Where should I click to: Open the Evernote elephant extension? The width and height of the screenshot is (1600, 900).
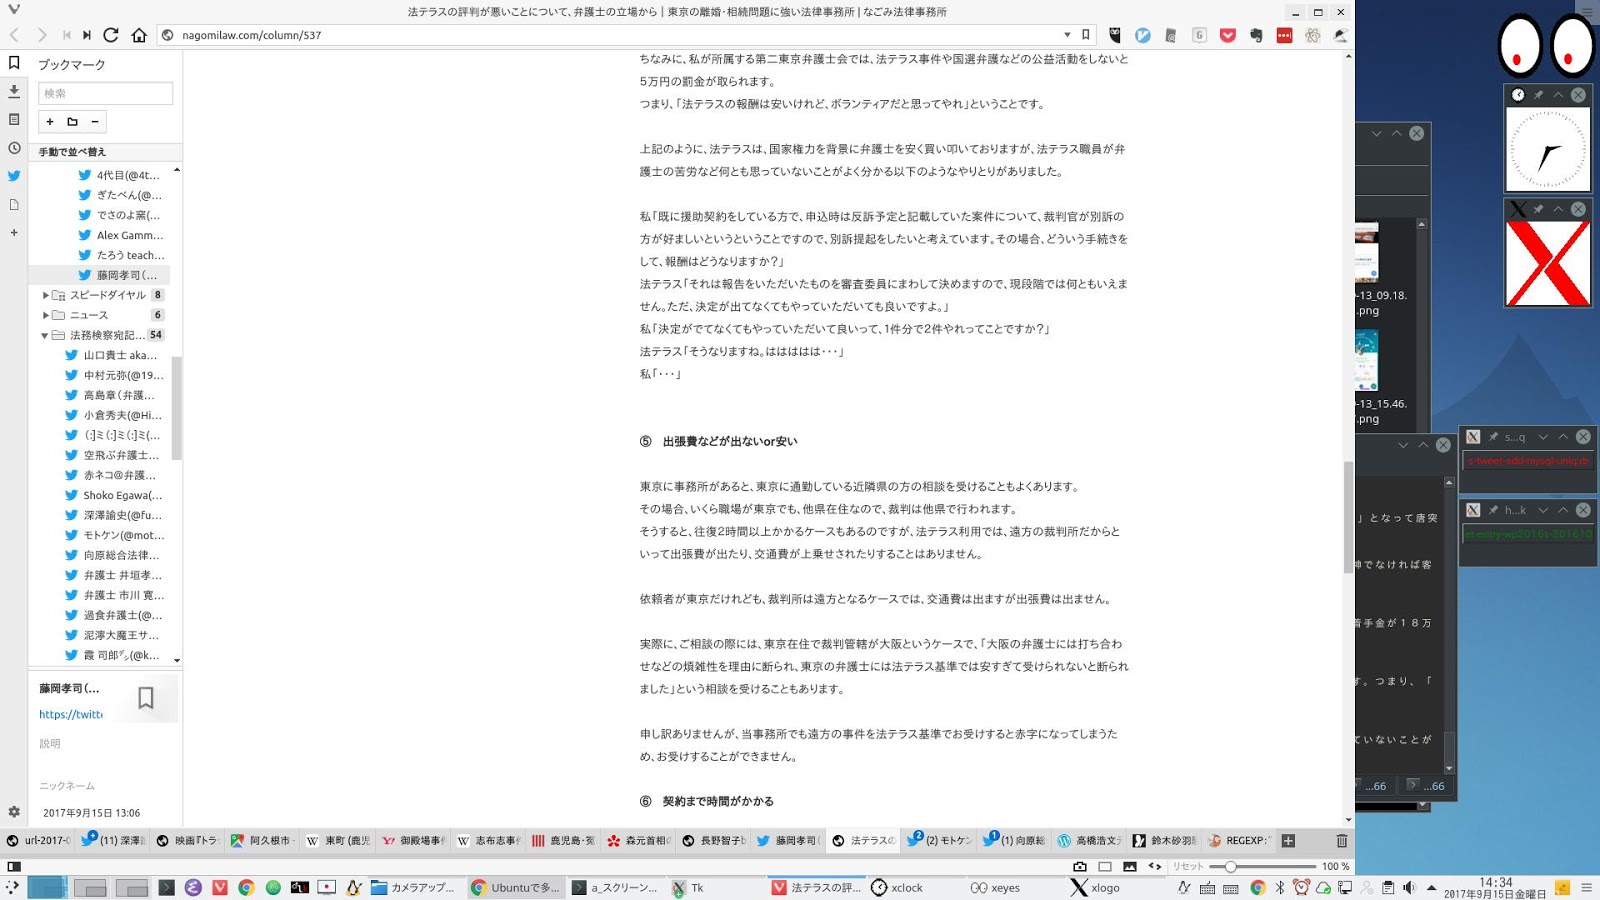point(1256,35)
